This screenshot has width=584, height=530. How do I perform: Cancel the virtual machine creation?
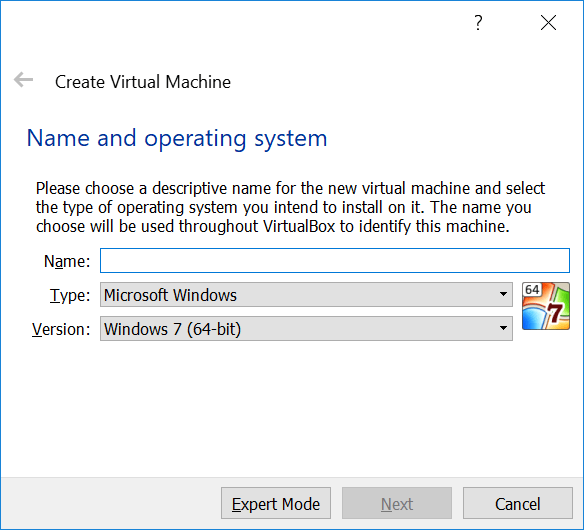518,503
